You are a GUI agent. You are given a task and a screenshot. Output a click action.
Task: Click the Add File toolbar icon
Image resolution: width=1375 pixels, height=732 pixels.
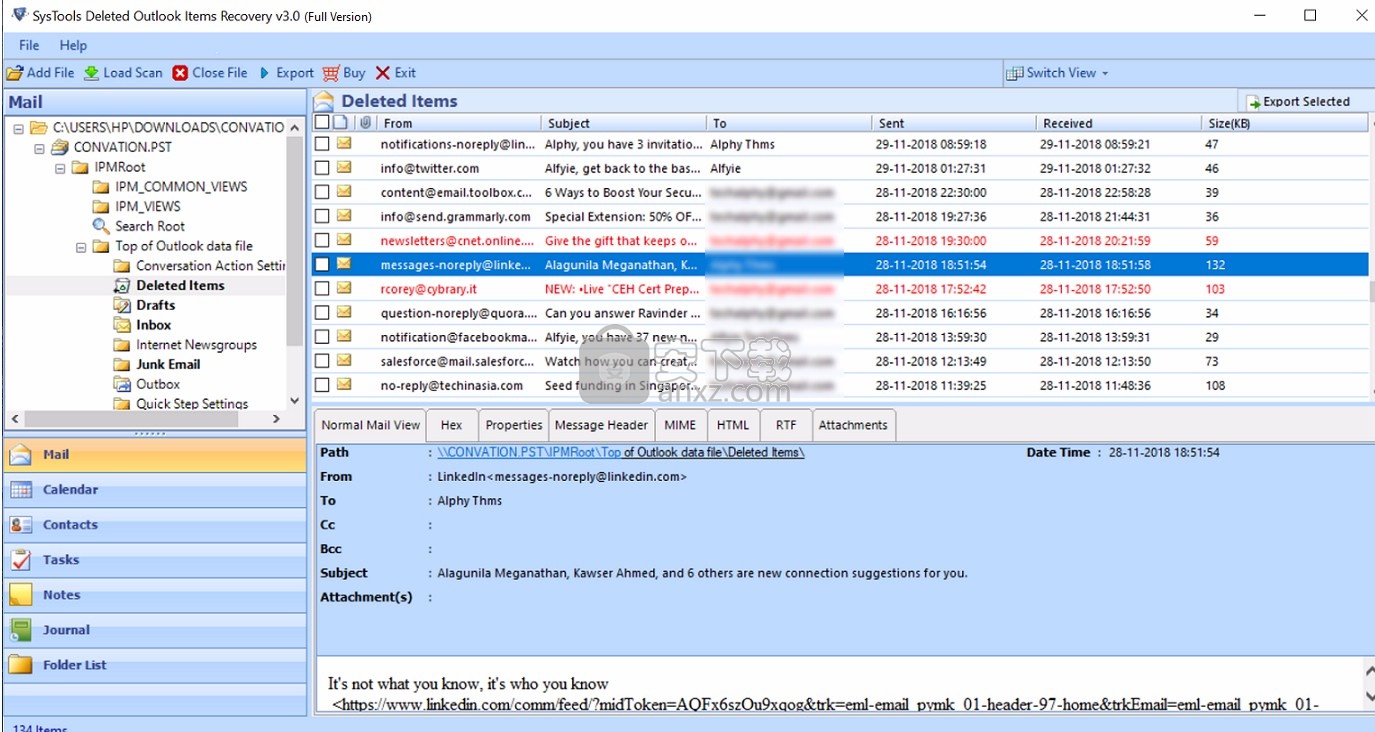point(14,73)
